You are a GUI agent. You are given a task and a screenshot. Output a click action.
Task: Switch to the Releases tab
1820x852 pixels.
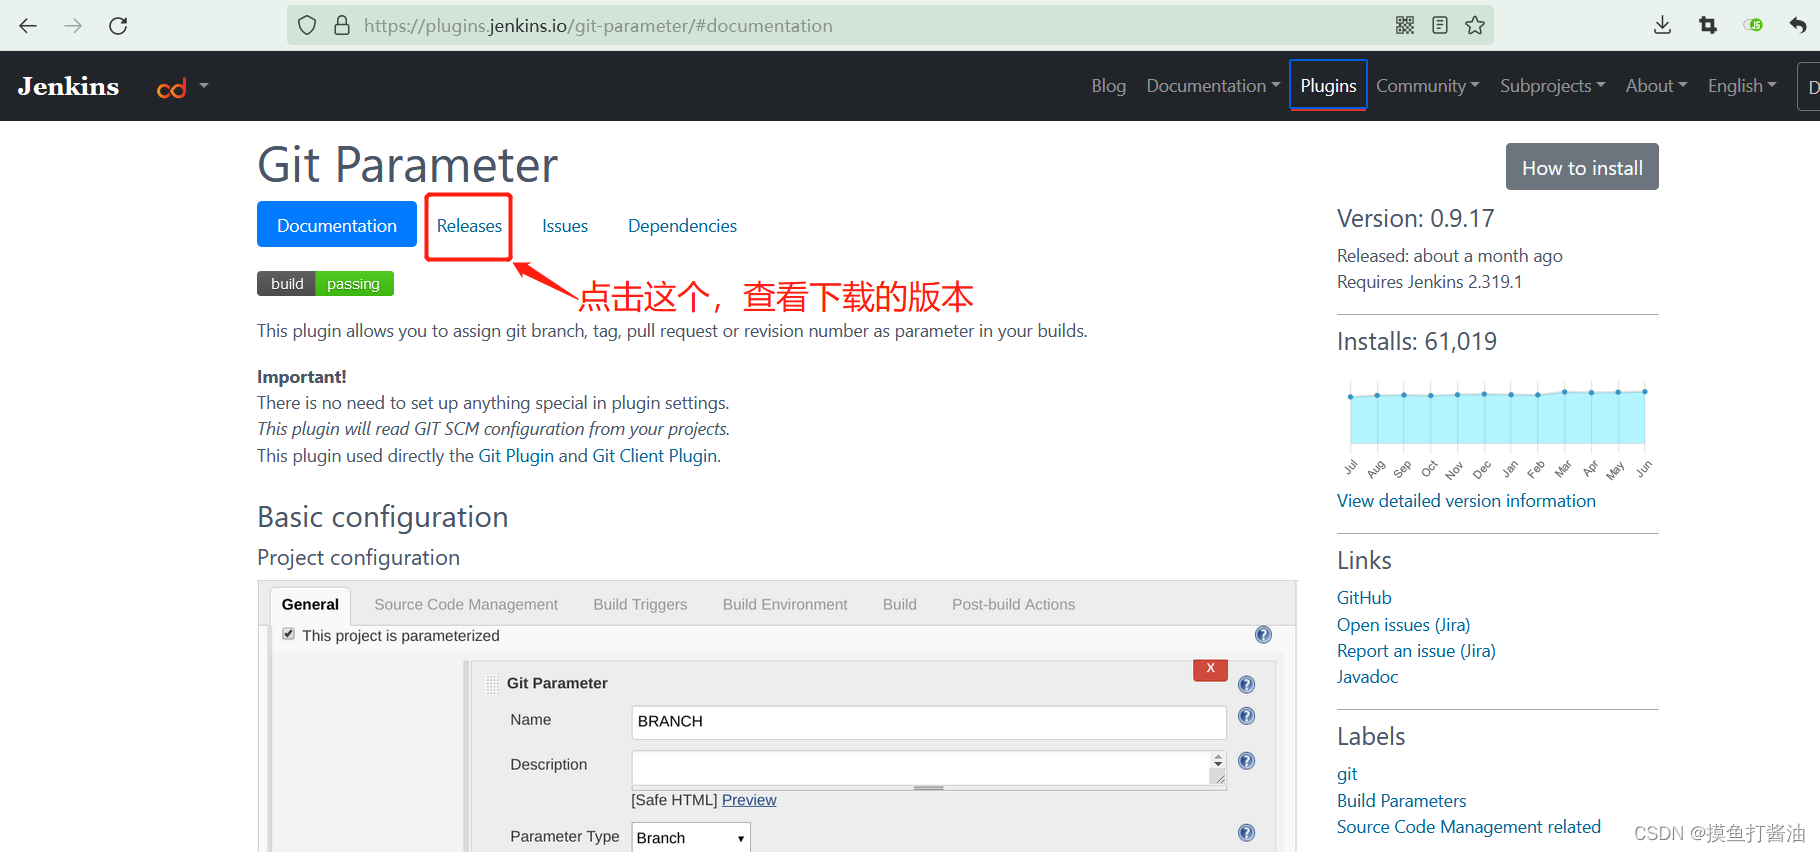click(x=469, y=226)
